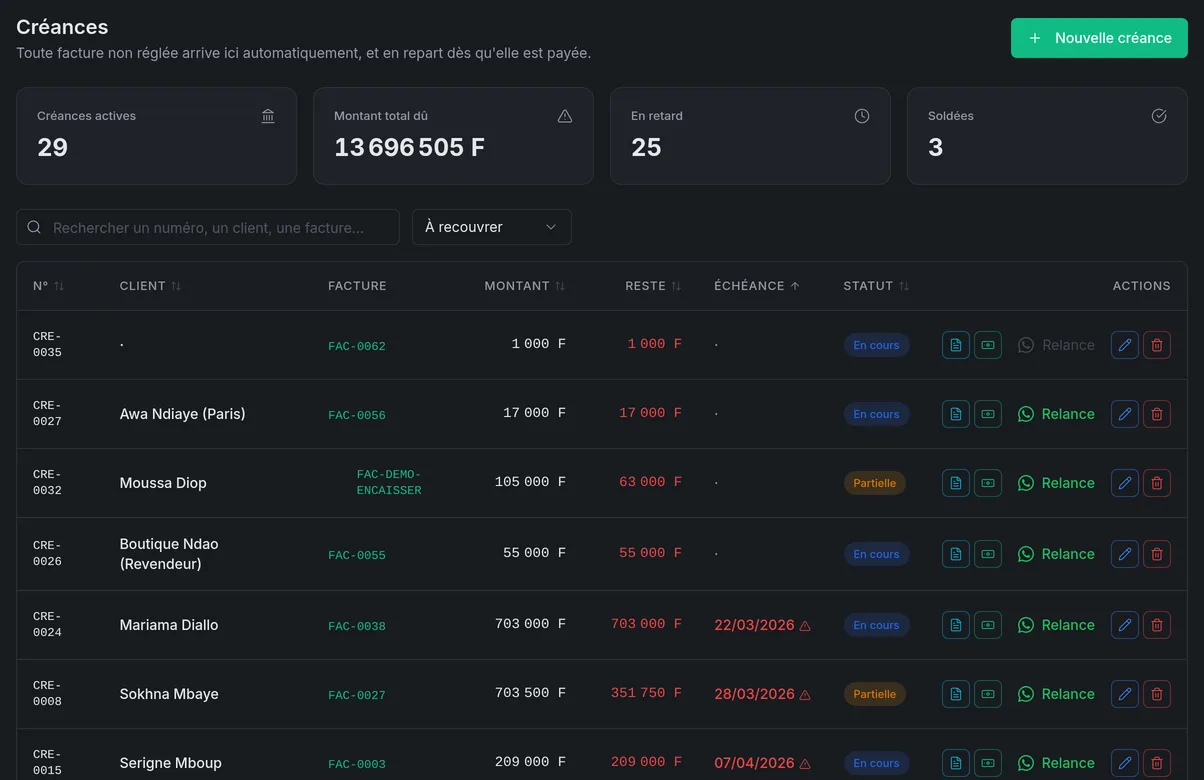Create a new créance with Nouvelle créance
This screenshot has width=1204, height=780.
1099,38
